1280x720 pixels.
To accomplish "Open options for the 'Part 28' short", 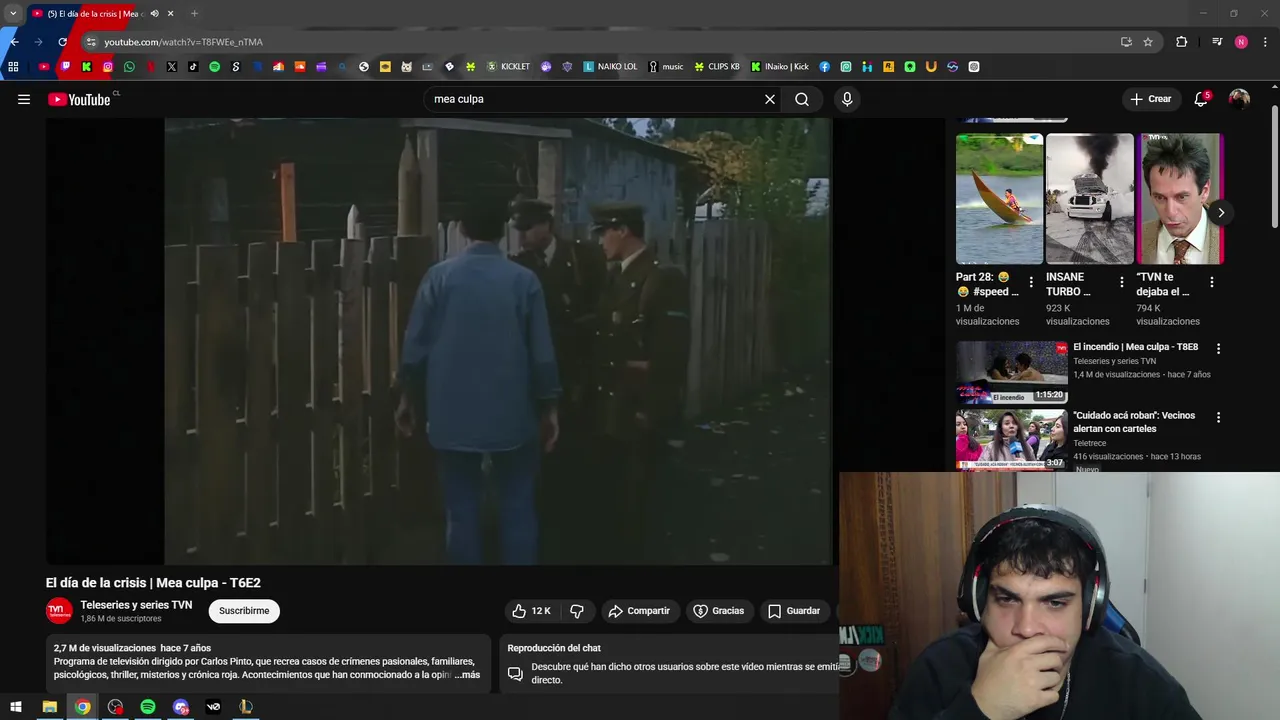I will (x=1031, y=283).
